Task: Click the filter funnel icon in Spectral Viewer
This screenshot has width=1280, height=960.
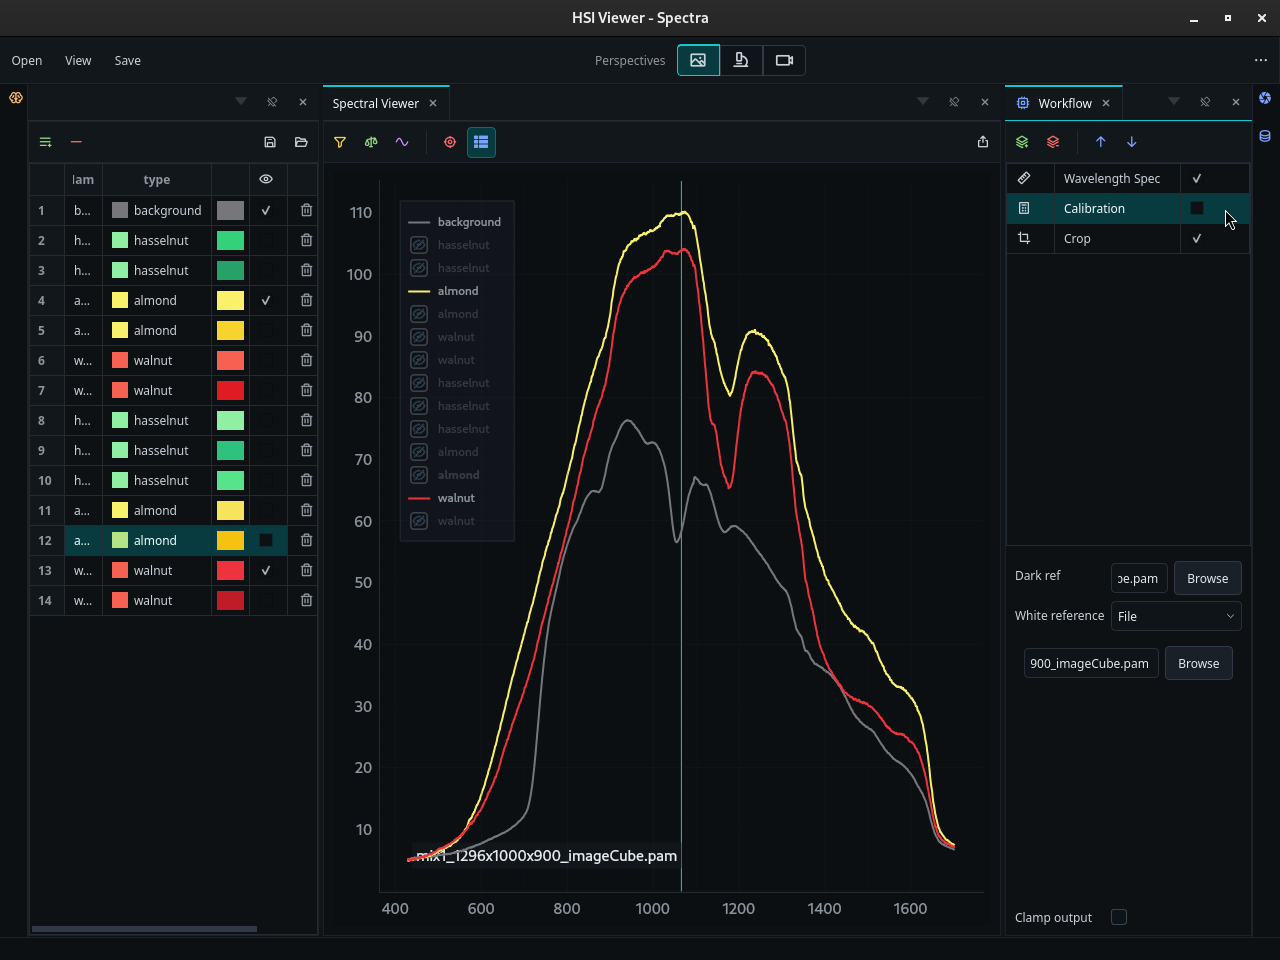Action: pyautogui.click(x=340, y=142)
